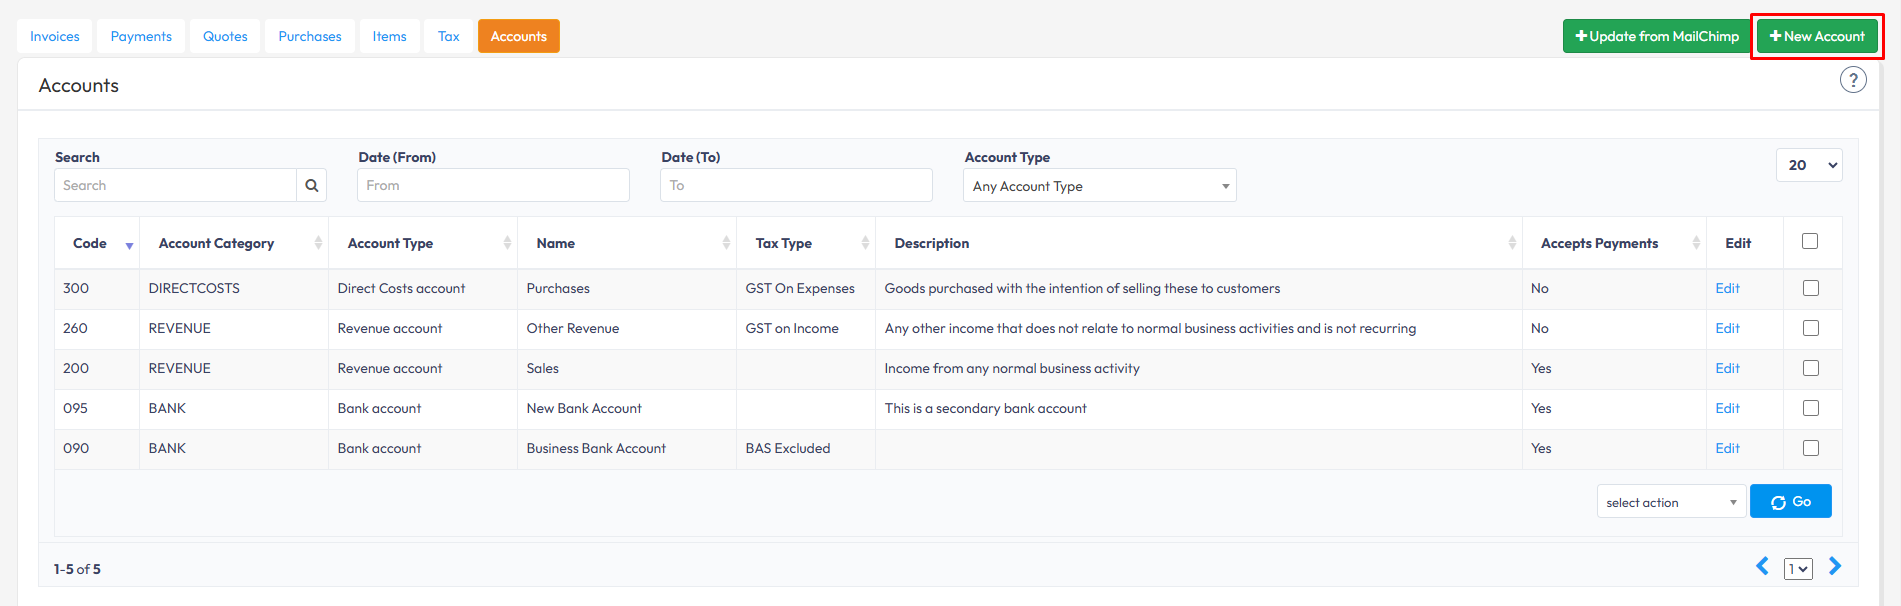Edit the Other Revenue account

pos(1727,328)
